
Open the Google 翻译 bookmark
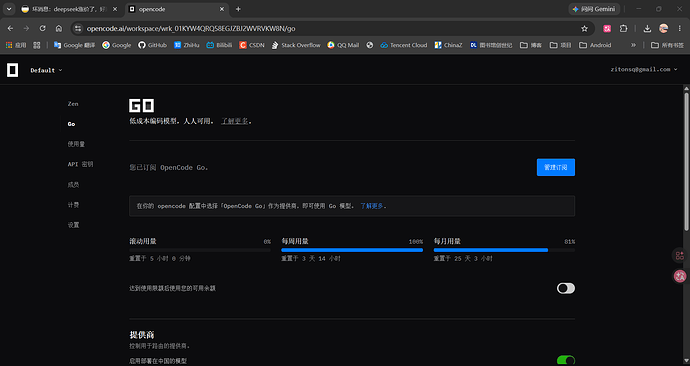(74, 45)
